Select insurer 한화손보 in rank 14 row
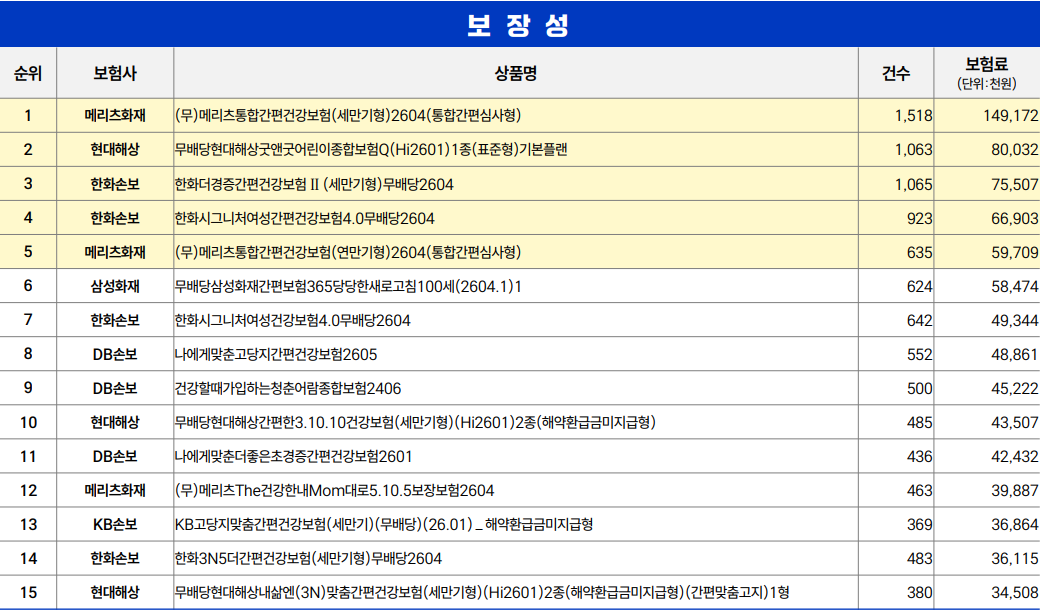Image resolution: width=1040 pixels, height=611 pixels. 115,559
